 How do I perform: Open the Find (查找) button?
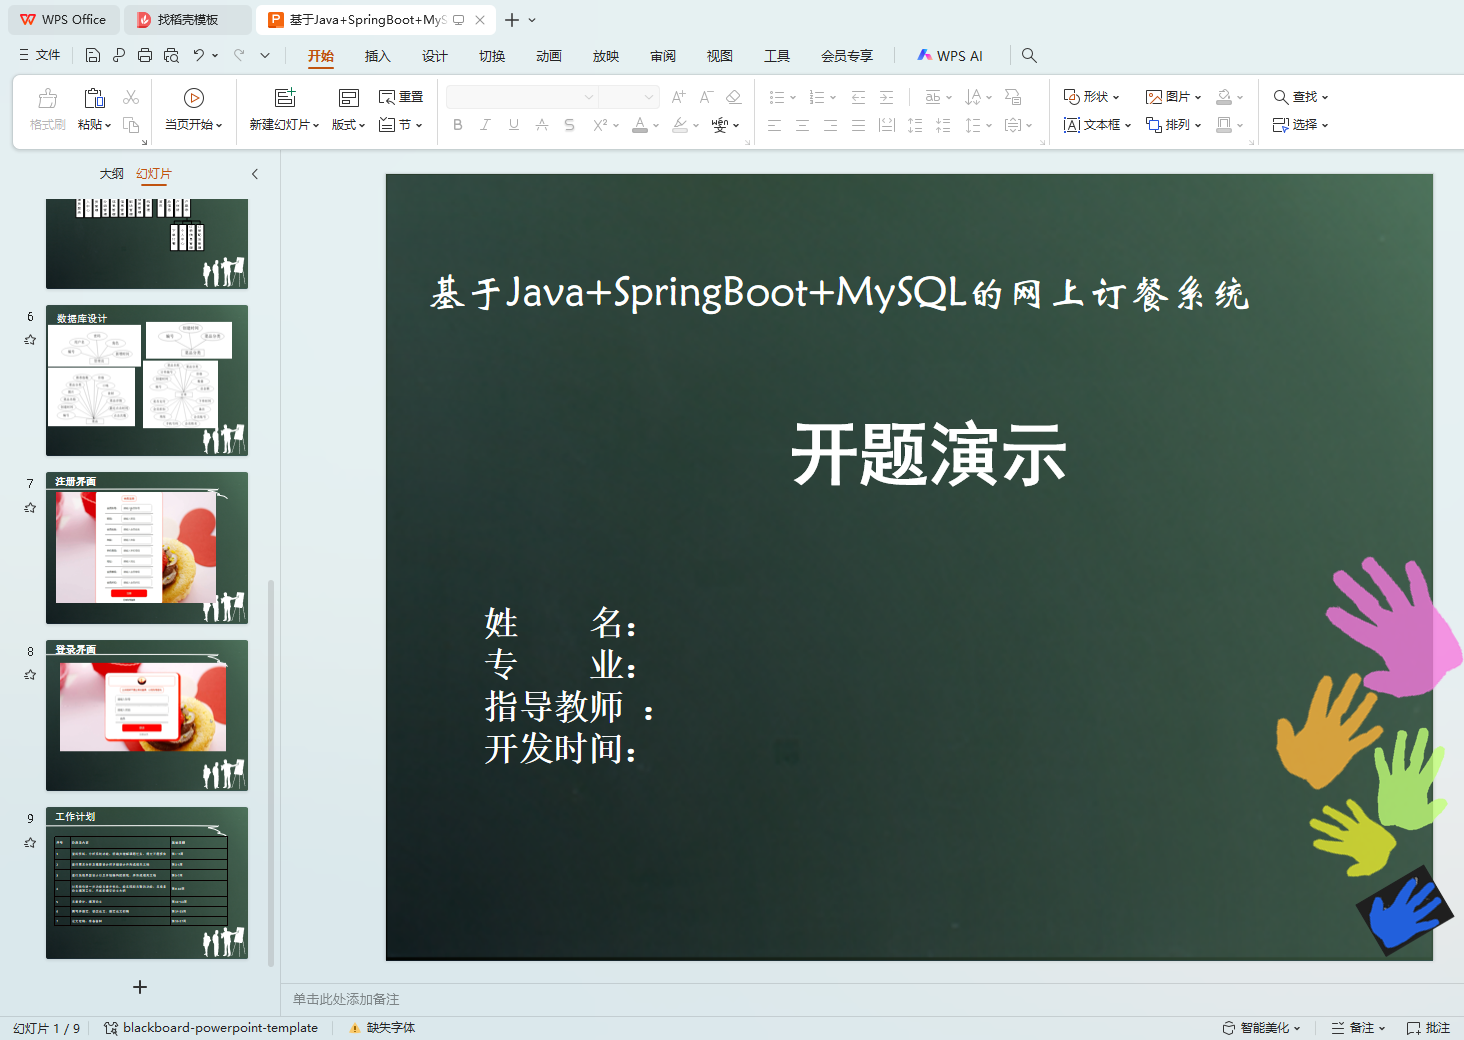[1300, 97]
